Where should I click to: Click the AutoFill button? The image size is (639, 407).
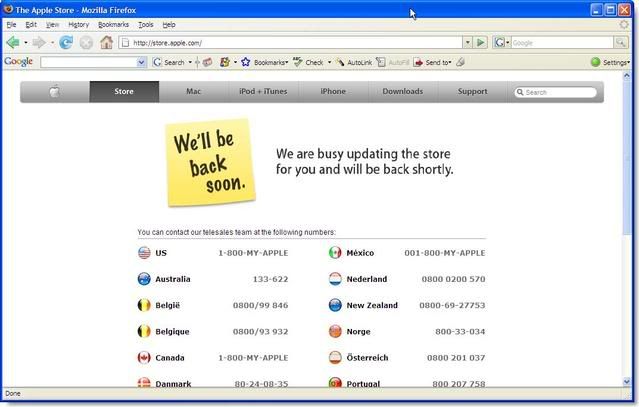pos(392,62)
